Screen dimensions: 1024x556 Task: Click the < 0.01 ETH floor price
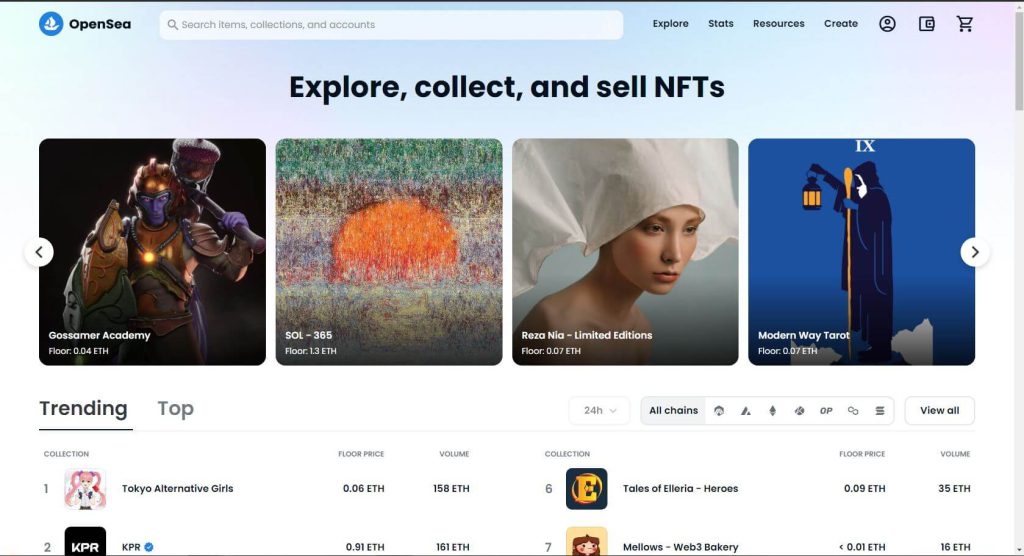862,548
